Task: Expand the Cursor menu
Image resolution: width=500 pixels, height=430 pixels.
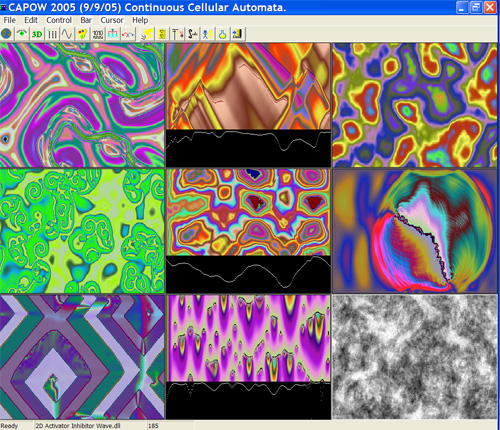Action: click(112, 20)
